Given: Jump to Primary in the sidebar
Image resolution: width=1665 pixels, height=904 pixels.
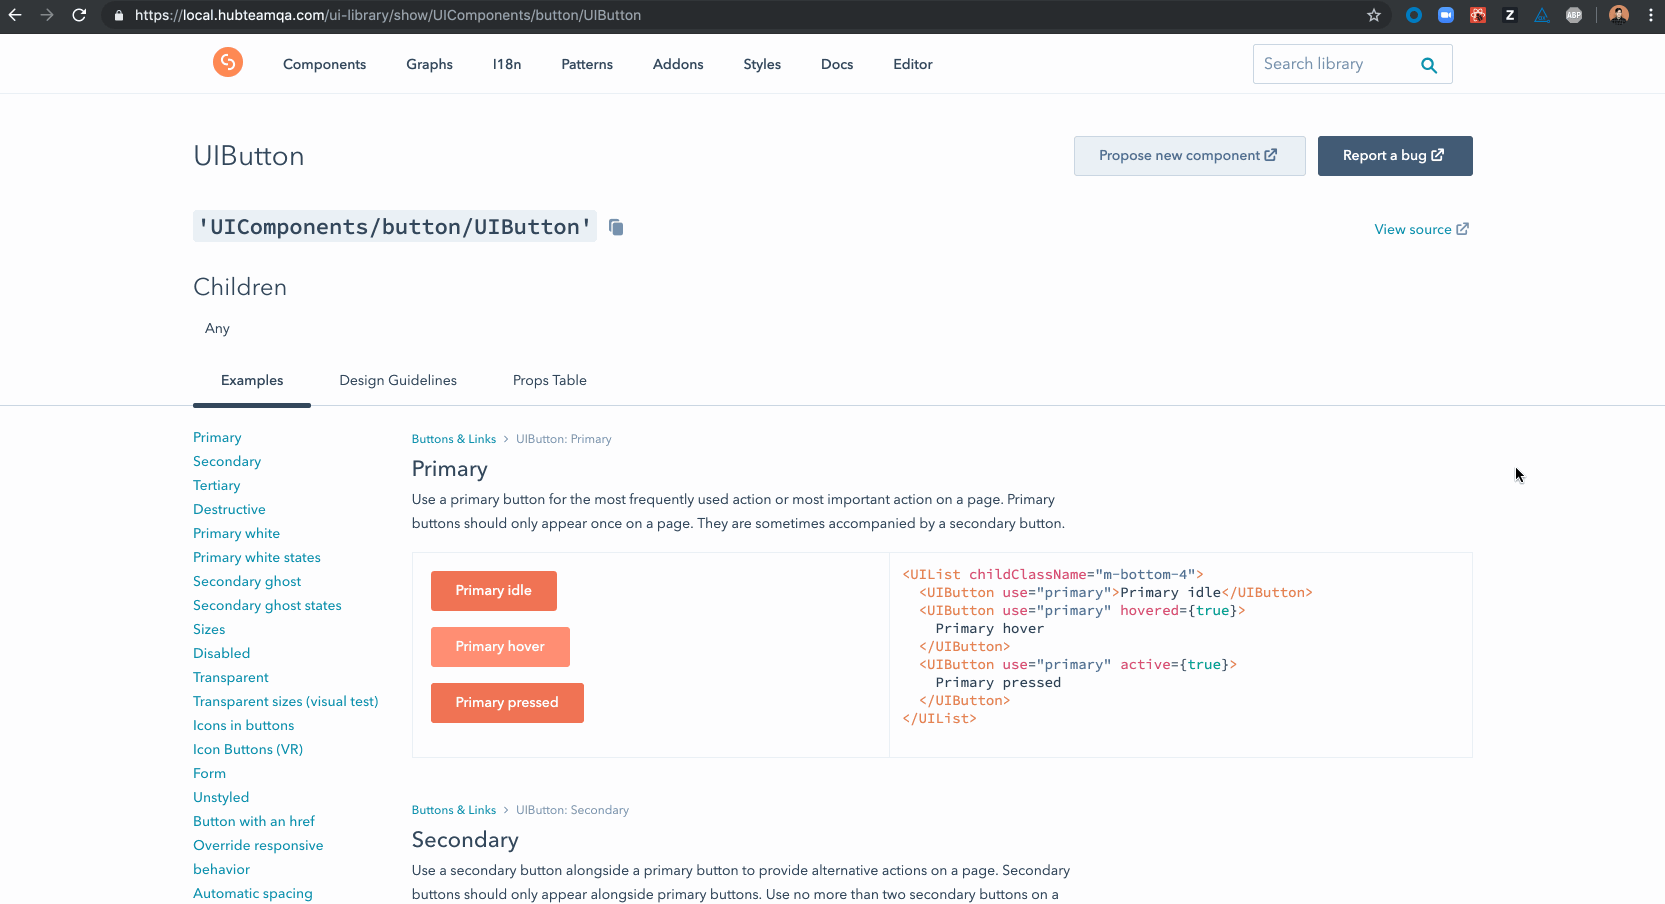Looking at the screenshot, I should click(217, 437).
